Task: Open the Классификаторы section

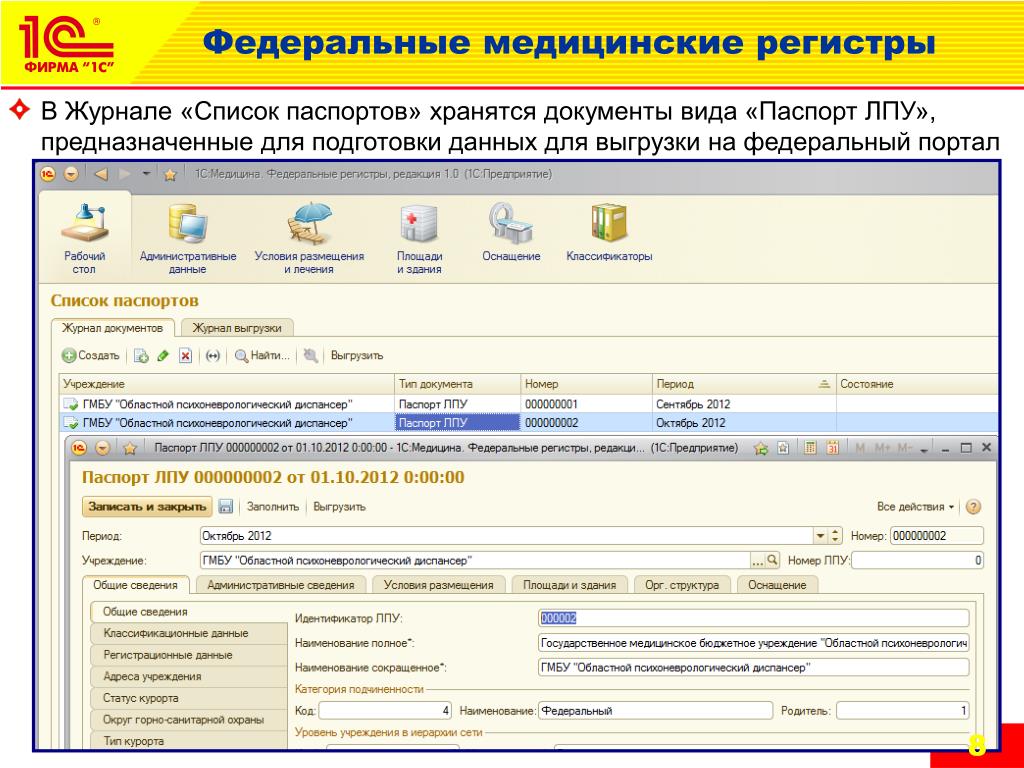Action: coord(609,232)
